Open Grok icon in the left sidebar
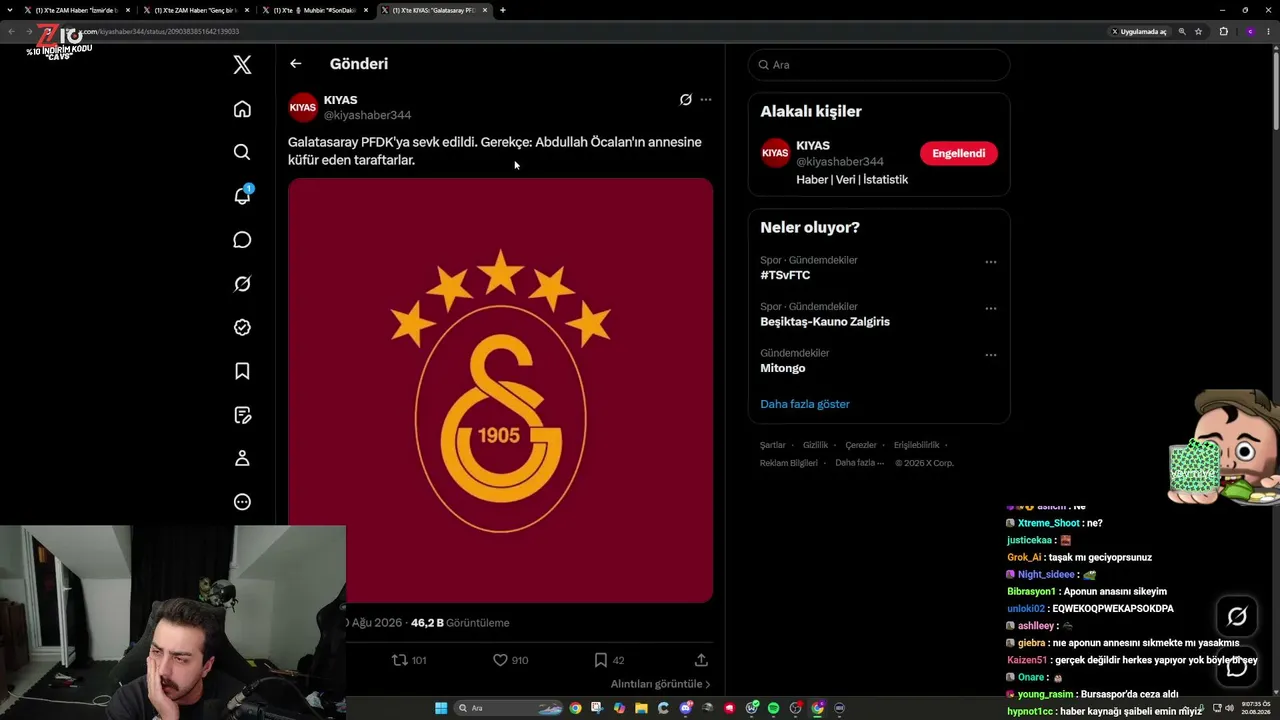Screen dimensions: 1280x720 pyautogui.click(x=242, y=284)
